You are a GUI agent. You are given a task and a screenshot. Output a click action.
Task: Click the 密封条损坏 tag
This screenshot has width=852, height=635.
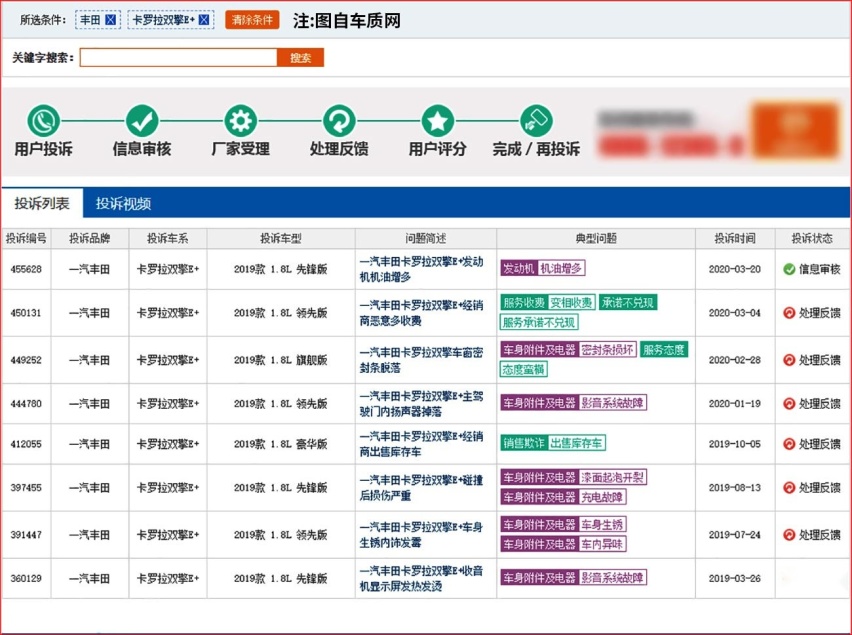click(x=607, y=349)
